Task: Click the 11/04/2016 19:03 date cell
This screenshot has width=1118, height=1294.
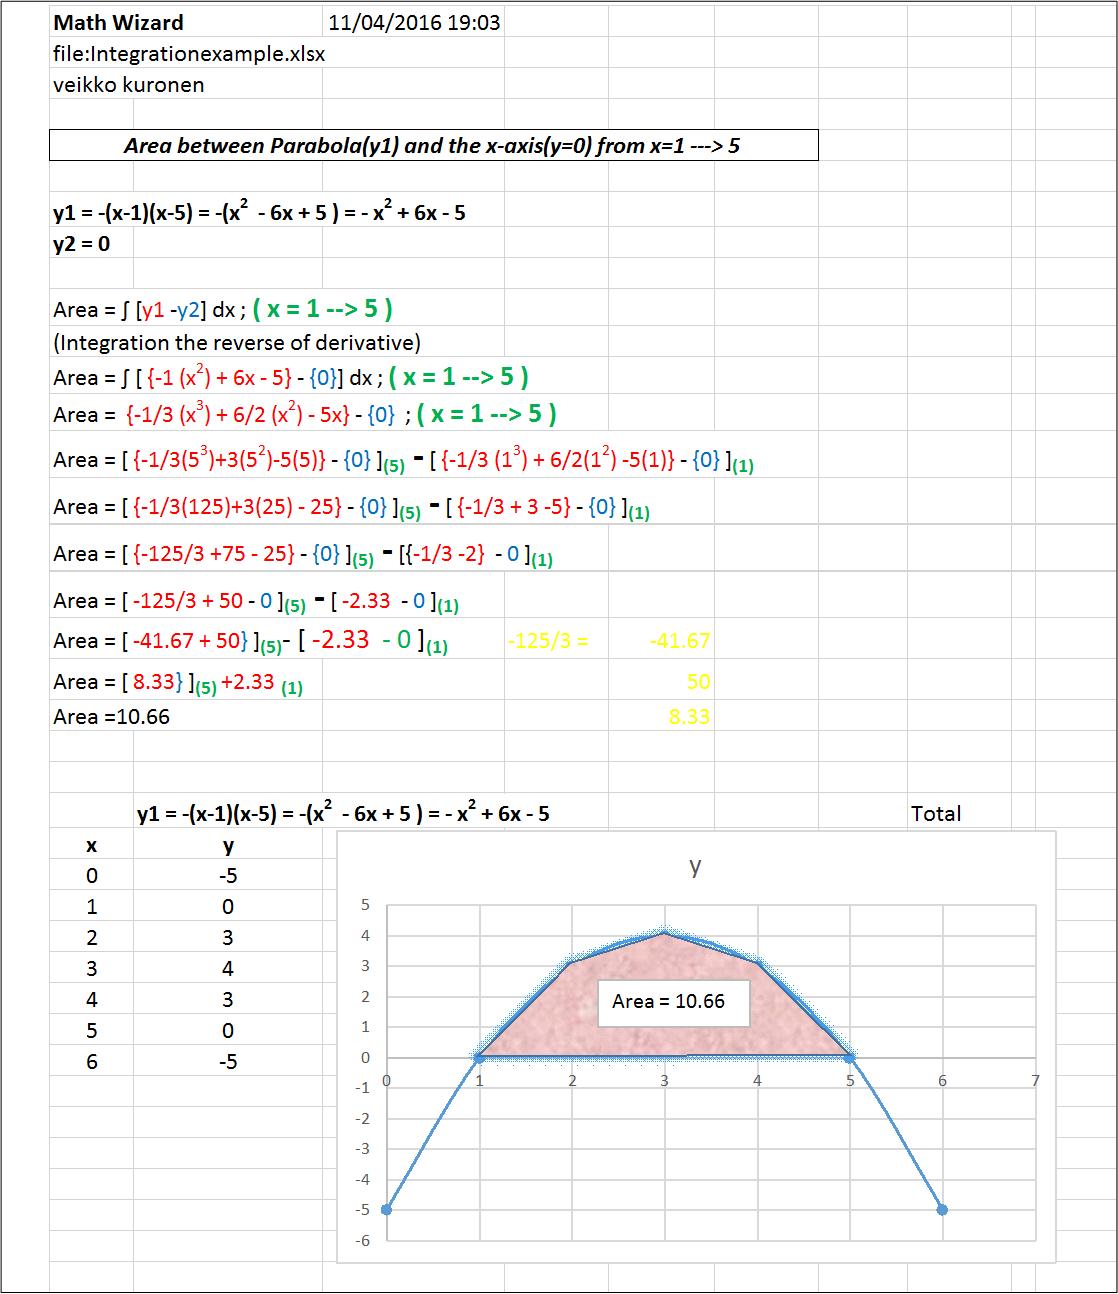Action: 414,22
